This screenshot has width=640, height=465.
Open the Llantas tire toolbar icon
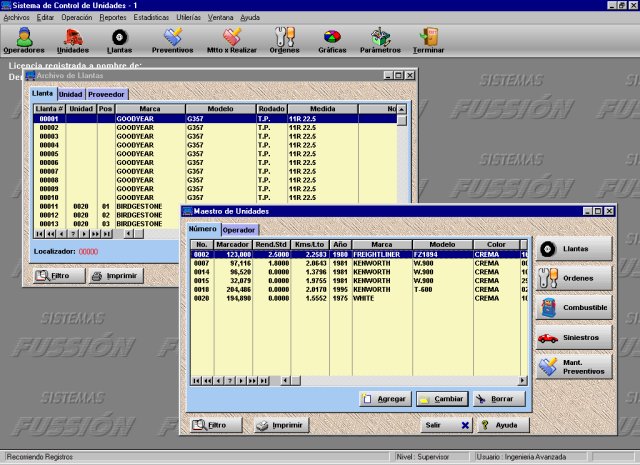pyautogui.click(x=119, y=39)
